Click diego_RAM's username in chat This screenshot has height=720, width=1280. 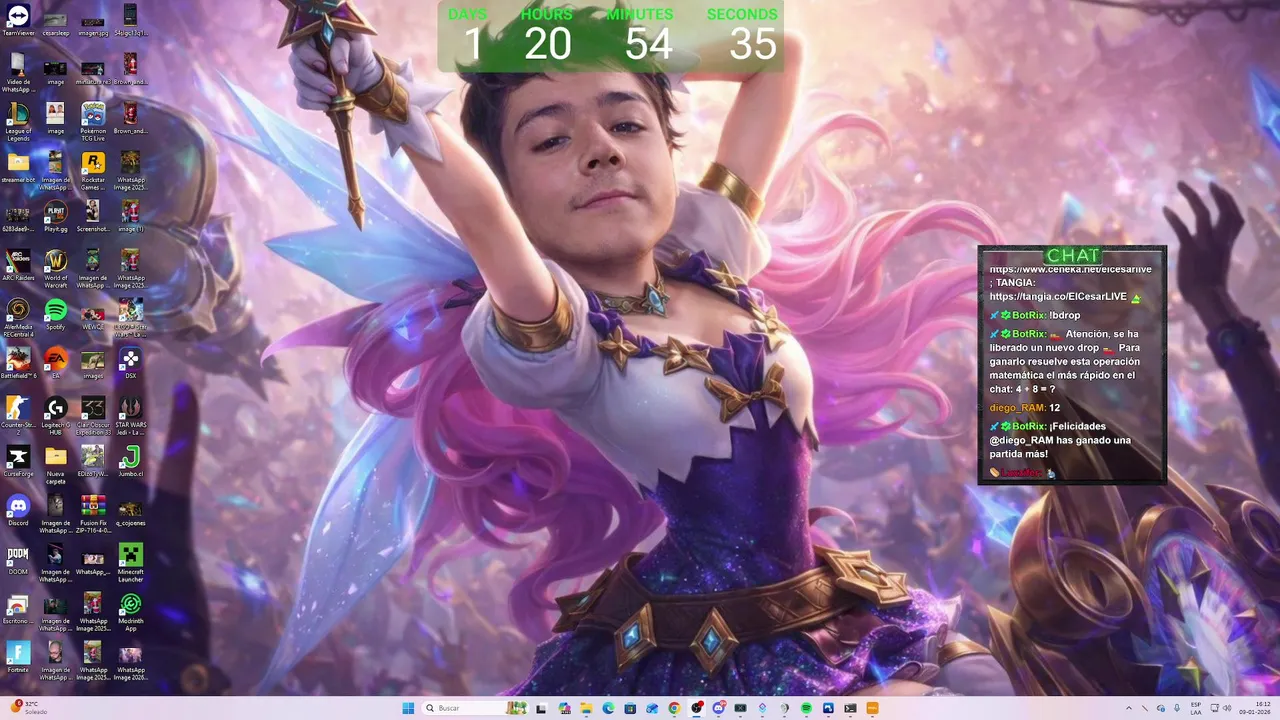point(1018,408)
